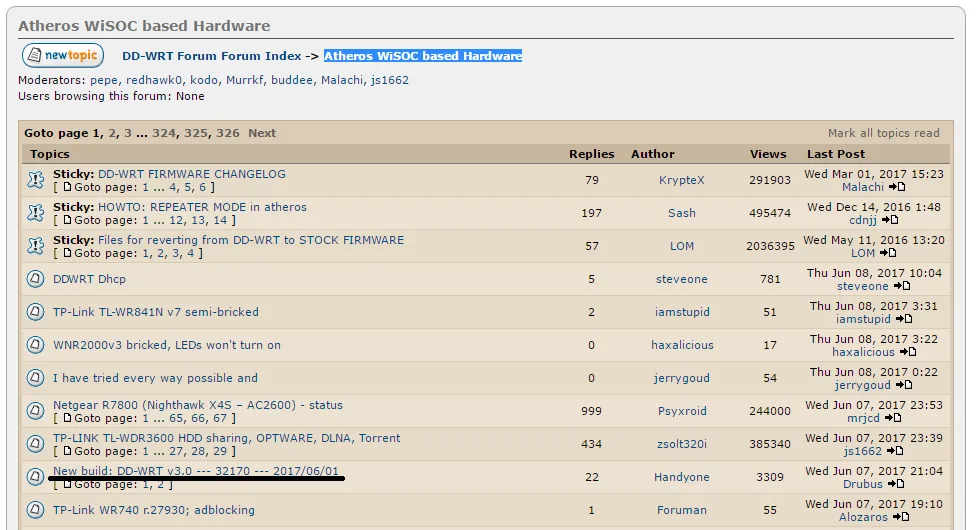This screenshot has width=978, height=530.
Task: View latest post arrow icon next to Malachi
Action: click(897, 187)
